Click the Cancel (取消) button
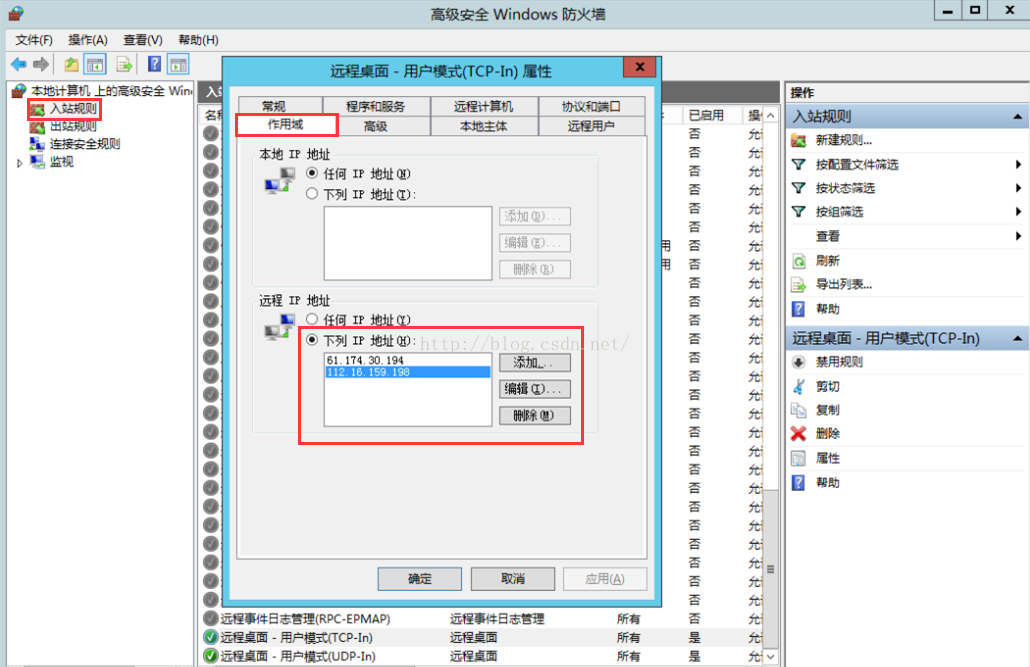This screenshot has width=1030, height=667. (x=513, y=579)
